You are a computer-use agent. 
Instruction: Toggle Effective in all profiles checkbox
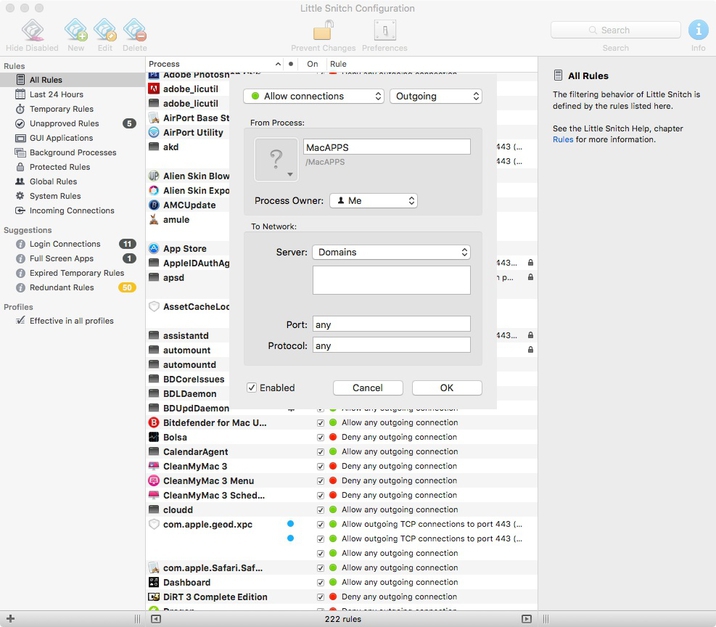click(x=21, y=321)
